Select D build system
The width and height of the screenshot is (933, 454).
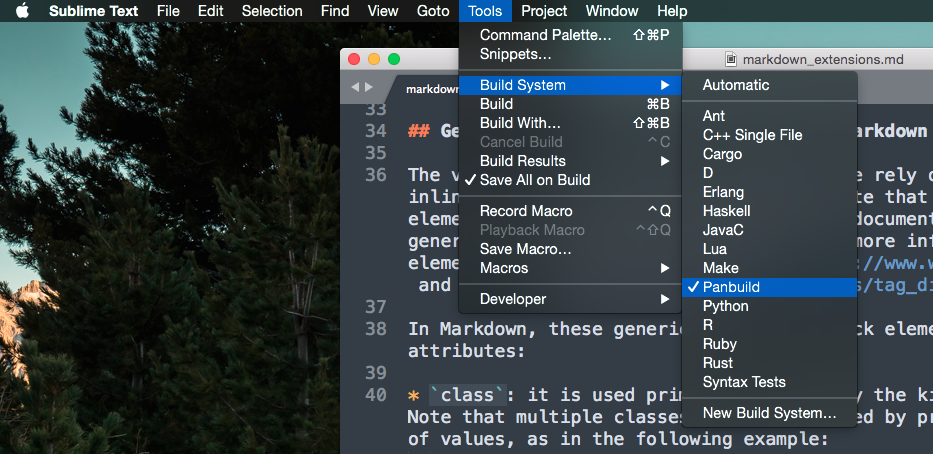[x=769, y=173]
